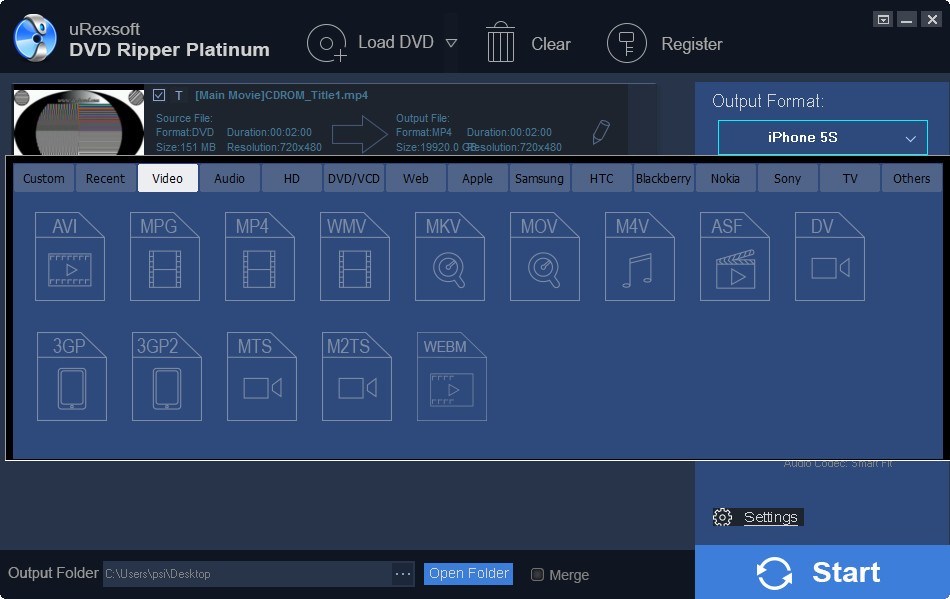The image size is (950, 599).
Task: Enable the Merge checkbox
Action: 537,575
